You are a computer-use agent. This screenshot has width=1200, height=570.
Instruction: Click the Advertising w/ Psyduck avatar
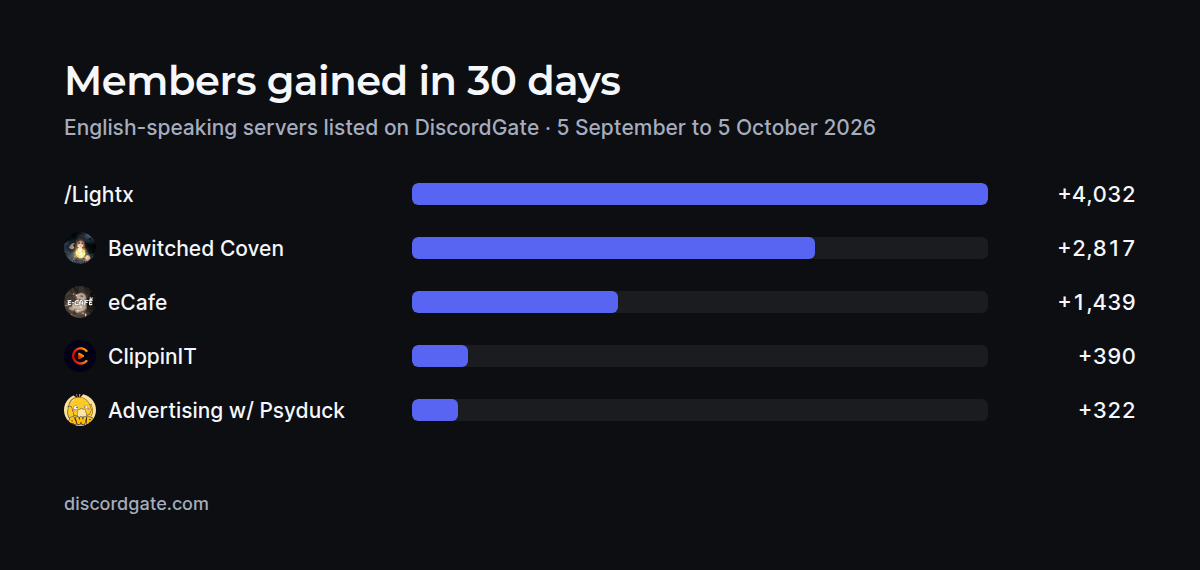(x=80, y=410)
